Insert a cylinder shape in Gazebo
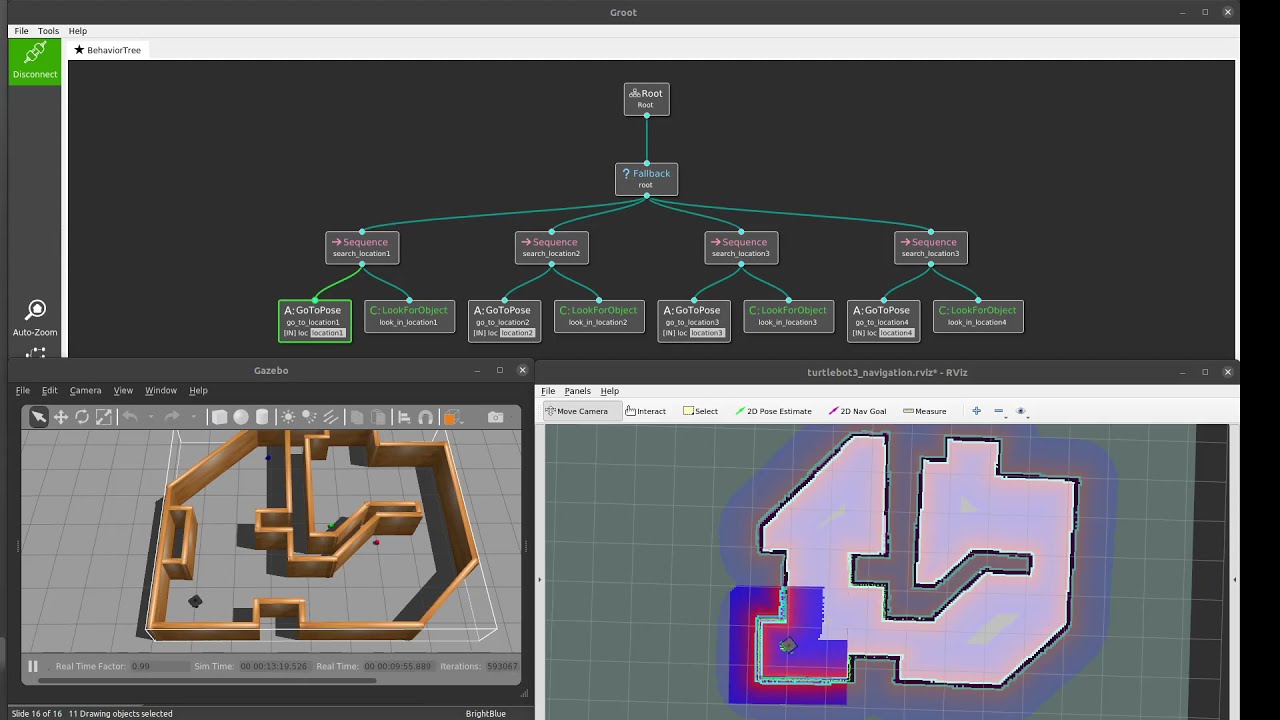 coord(263,417)
